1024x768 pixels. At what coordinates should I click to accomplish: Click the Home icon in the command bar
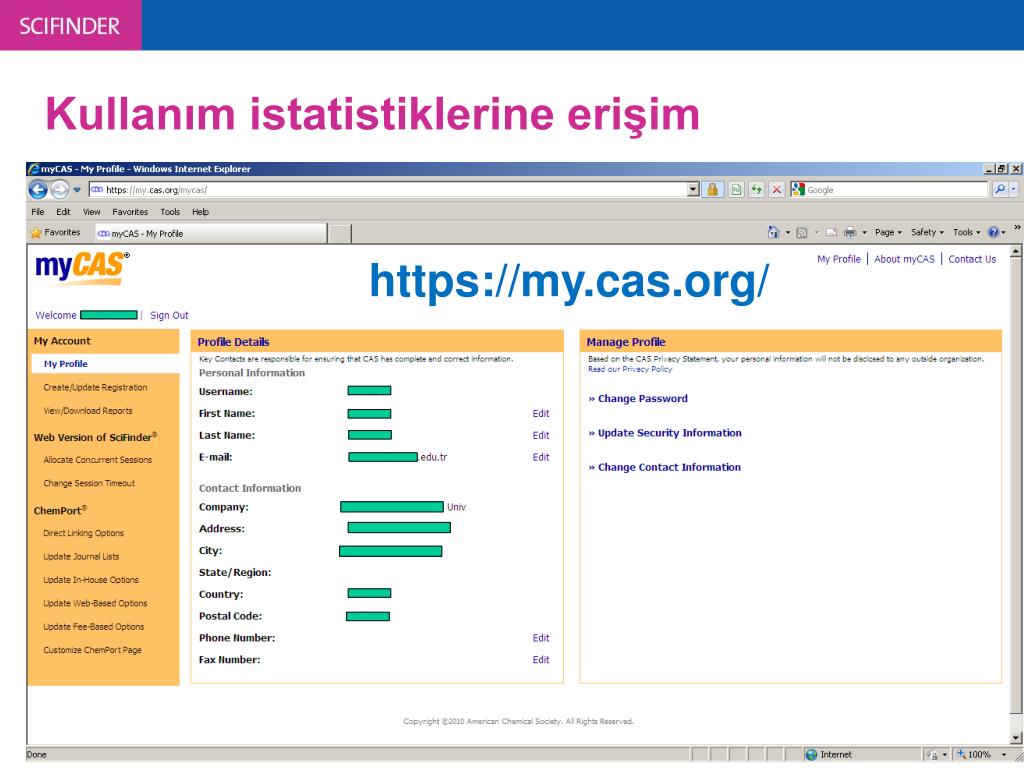pyautogui.click(x=774, y=232)
